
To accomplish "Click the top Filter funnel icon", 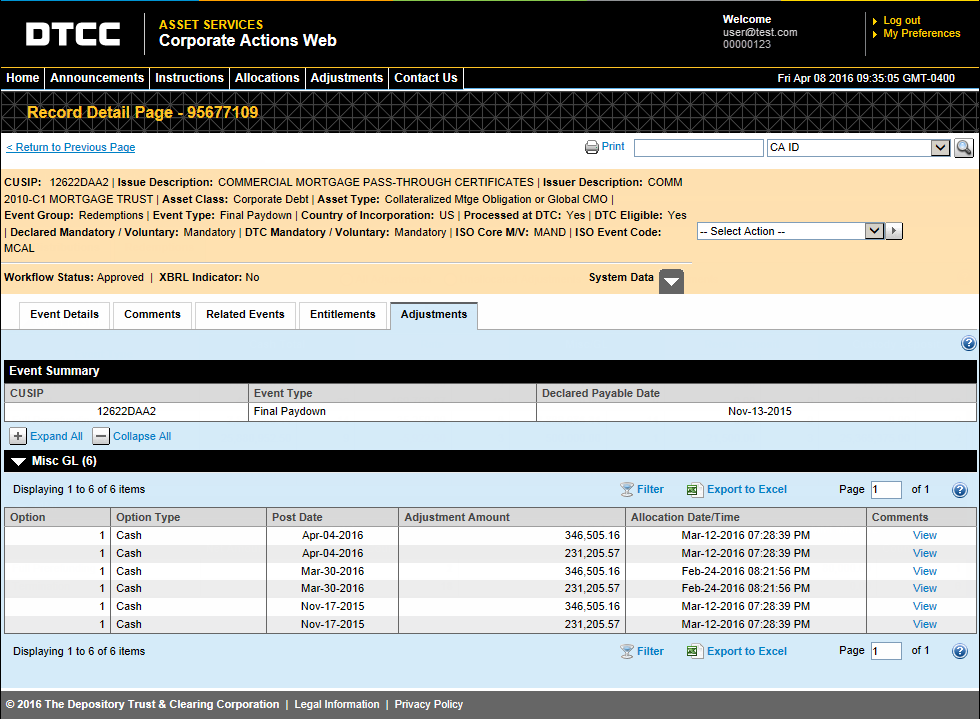I will point(627,490).
